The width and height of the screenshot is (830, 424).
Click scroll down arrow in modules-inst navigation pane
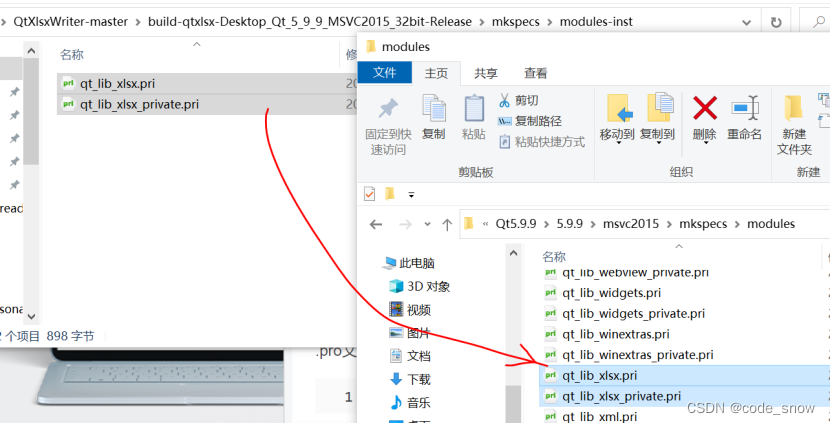31,316
